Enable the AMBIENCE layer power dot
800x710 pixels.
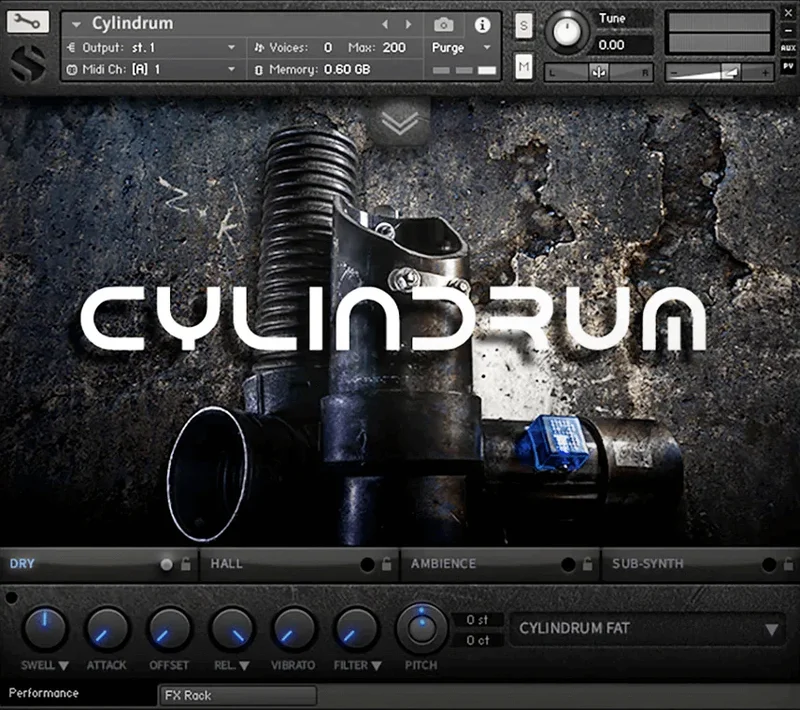click(568, 564)
